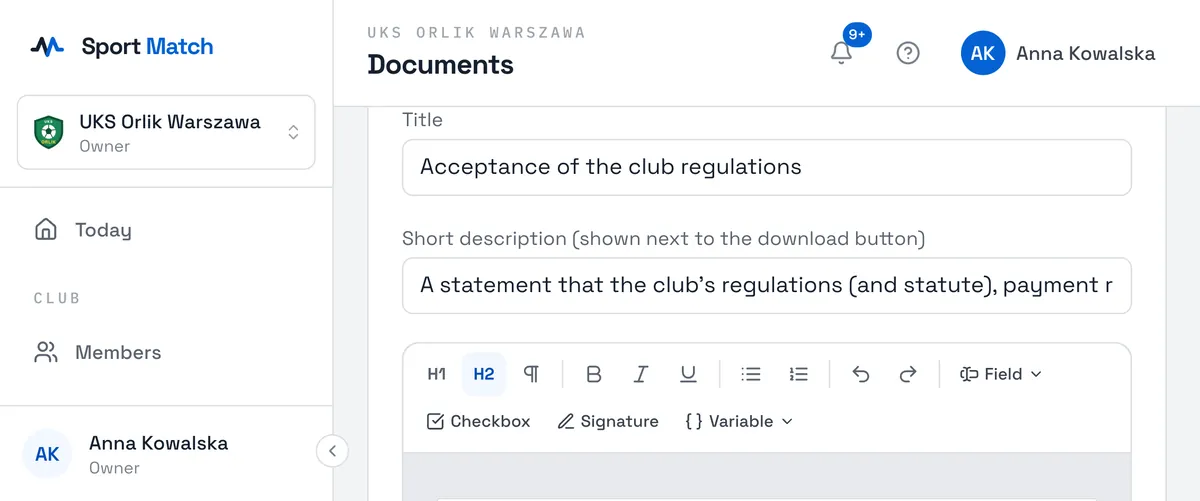
Task: Open the UKS Orlik Warszawa club switcher
Action: [166, 132]
